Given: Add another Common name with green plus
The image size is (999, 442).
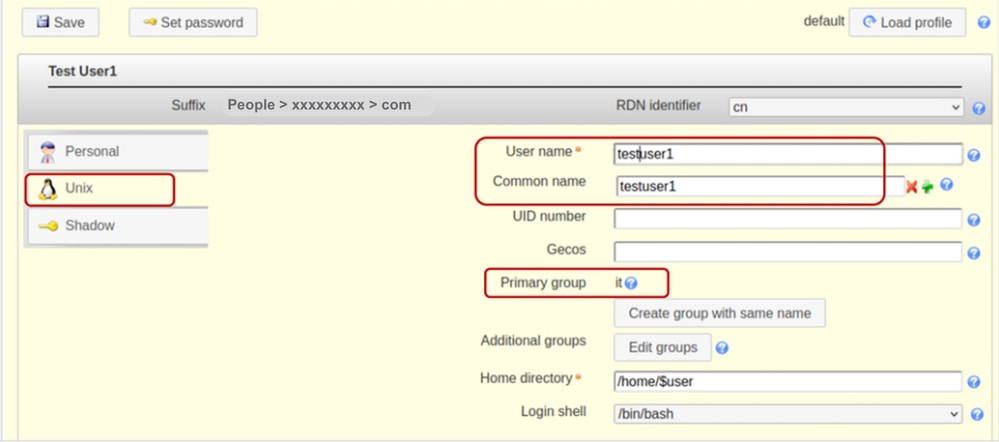Looking at the screenshot, I should [x=928, y=187].
